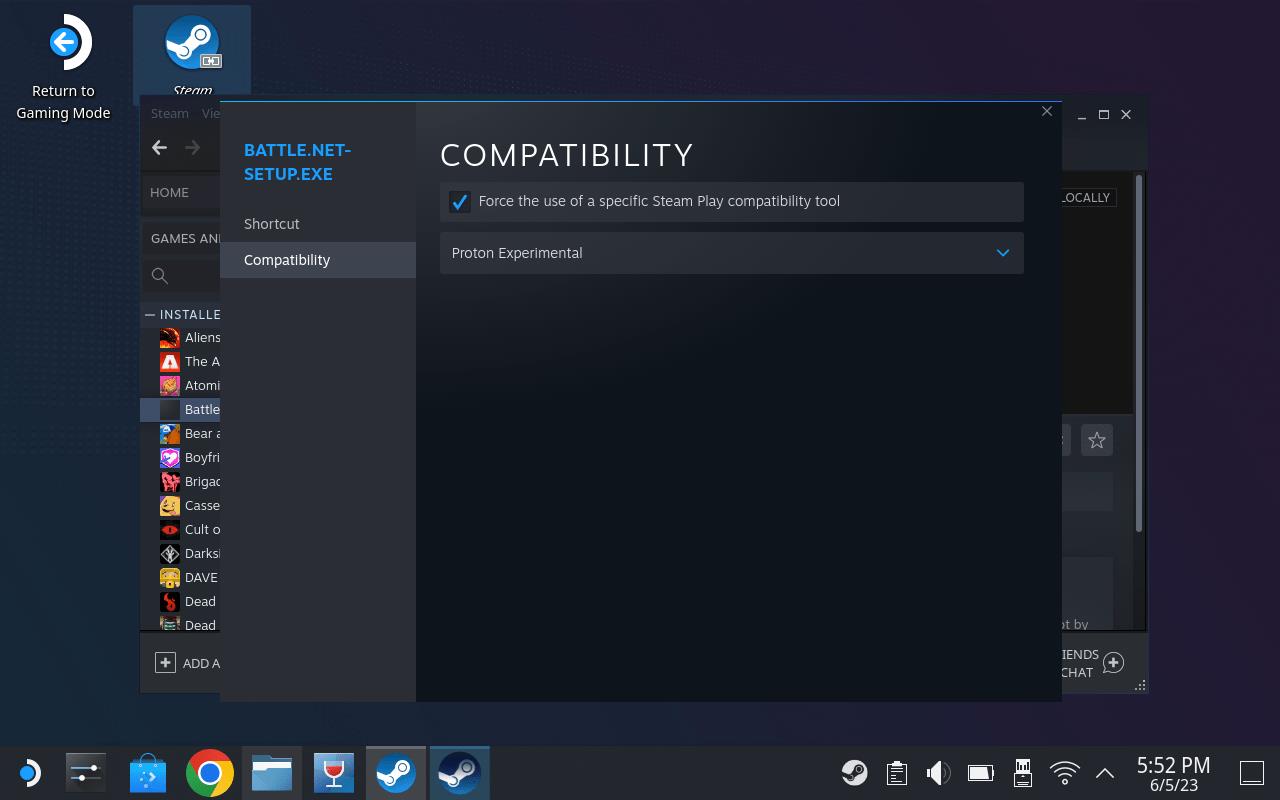Click the volume speaker icon
Viewport: 1280px width, 800px height.
pyautogui.click(x=938, y=772)
